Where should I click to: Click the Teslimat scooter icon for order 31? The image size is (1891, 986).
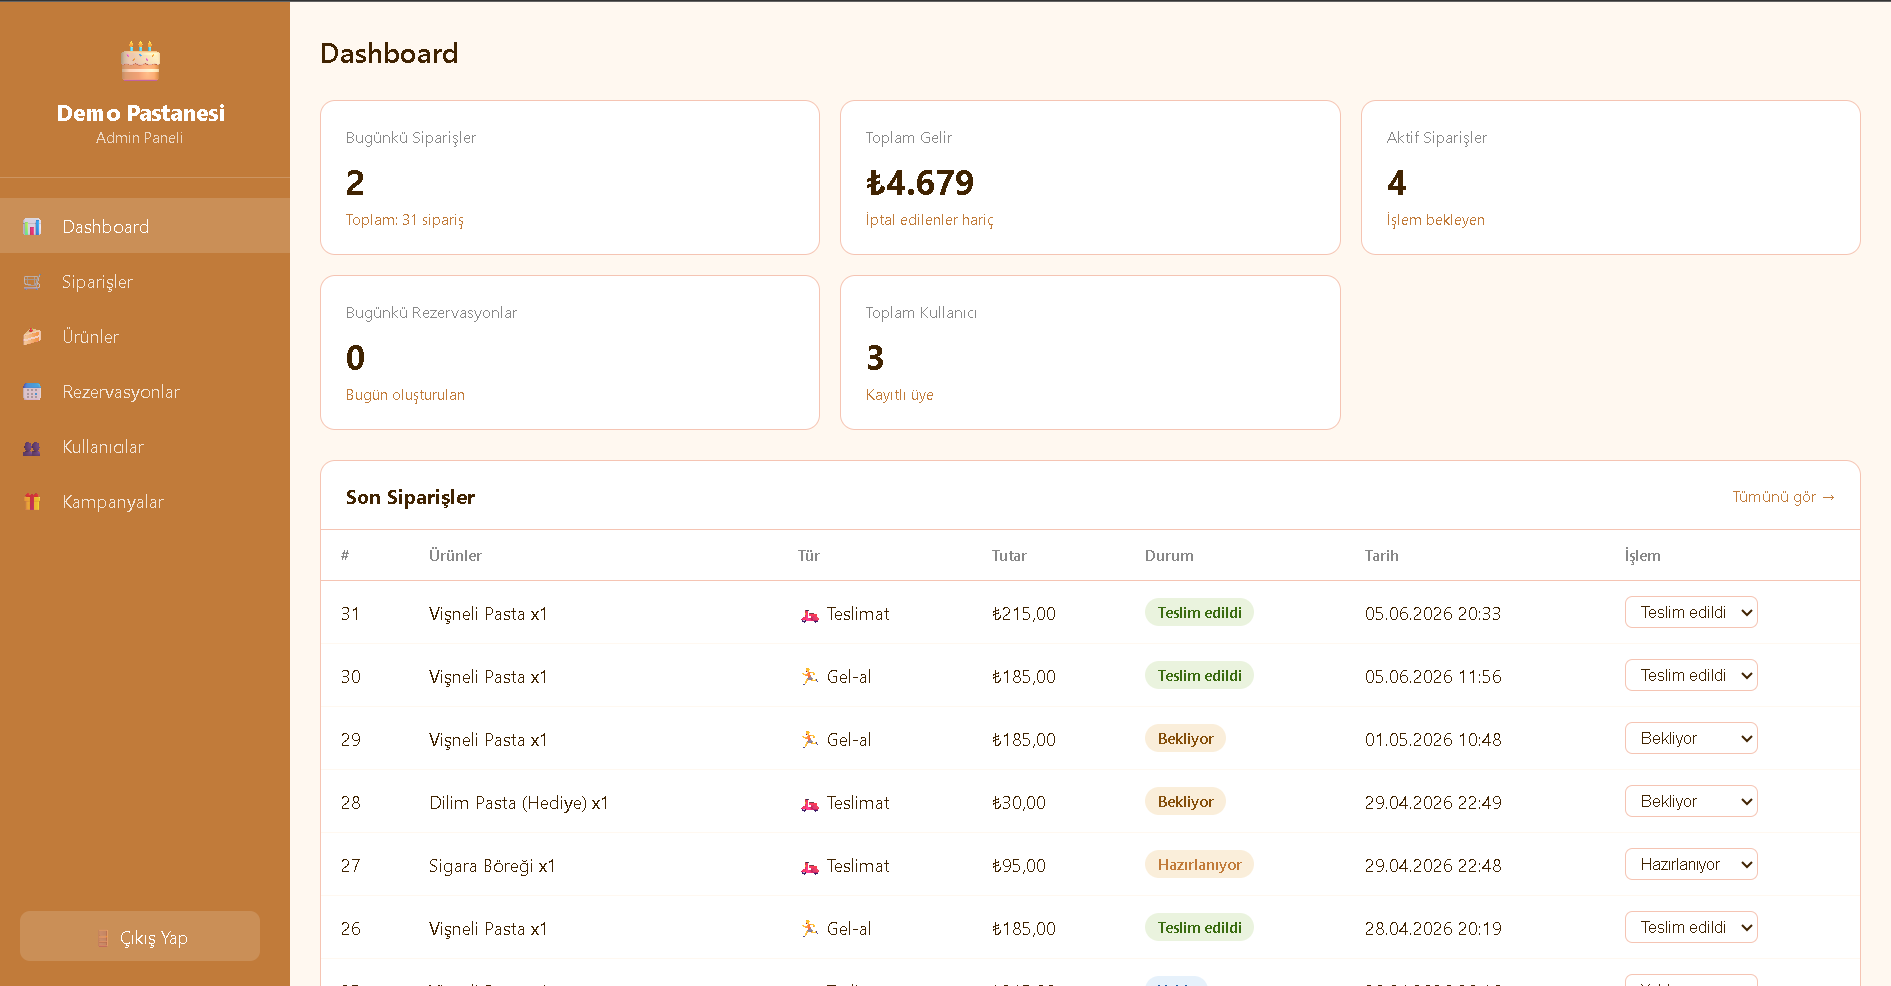[x=810, y=615]
